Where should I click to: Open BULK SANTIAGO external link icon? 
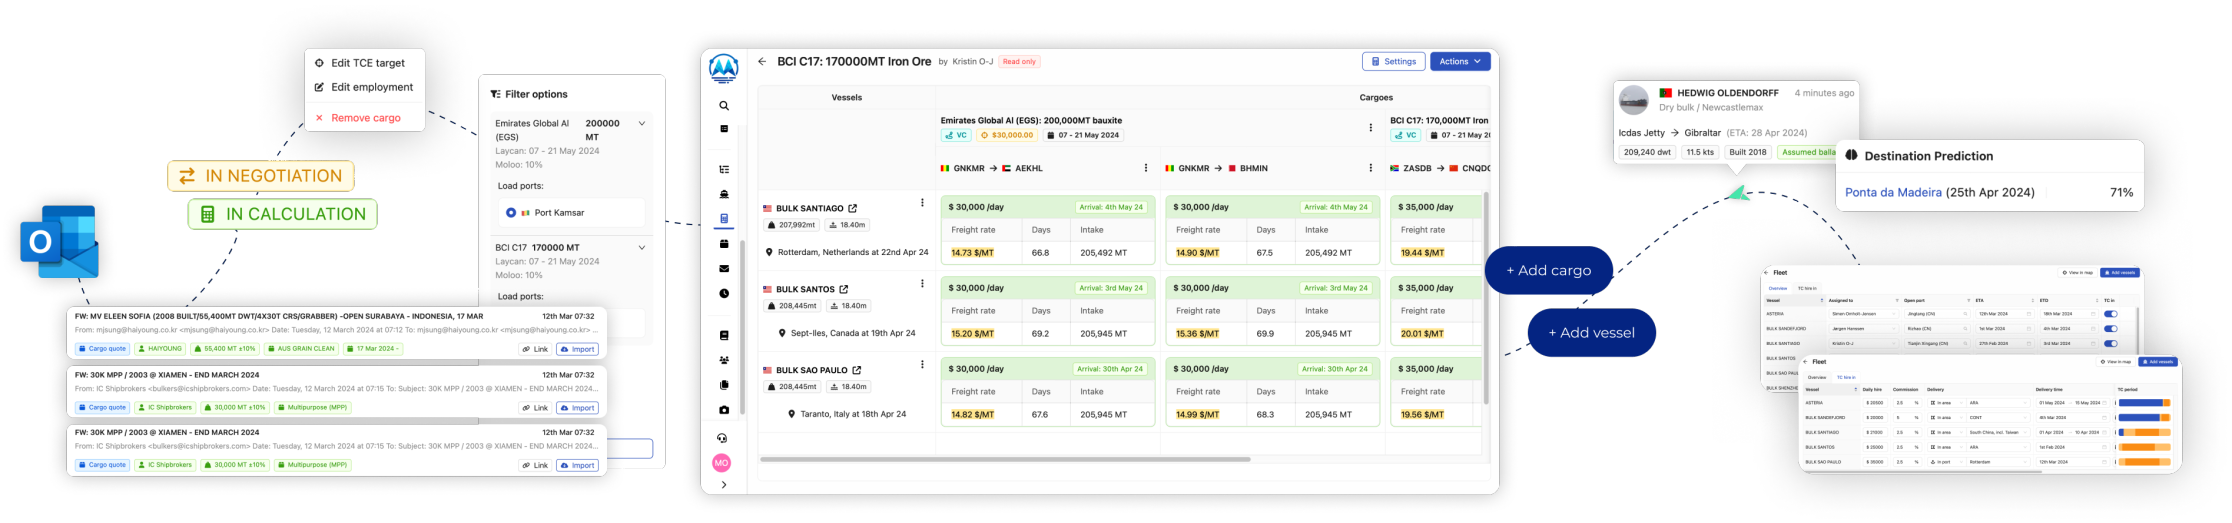coord(853,208)
